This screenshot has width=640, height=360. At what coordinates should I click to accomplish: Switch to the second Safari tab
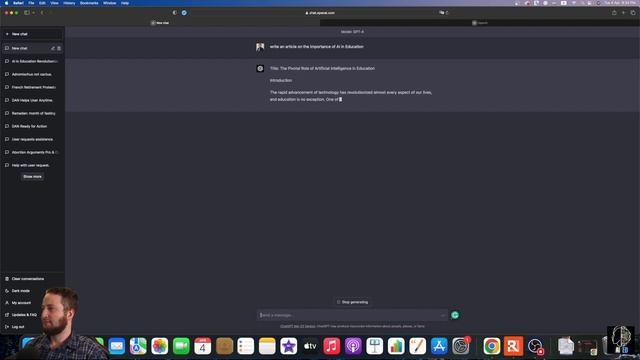(480, 23)
